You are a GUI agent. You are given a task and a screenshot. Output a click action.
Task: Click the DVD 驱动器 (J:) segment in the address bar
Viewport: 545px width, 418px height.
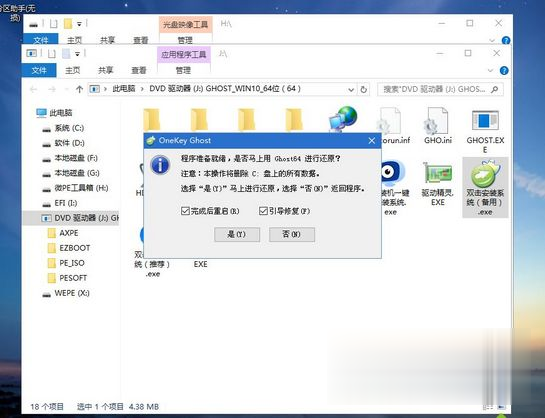[225, 89]
